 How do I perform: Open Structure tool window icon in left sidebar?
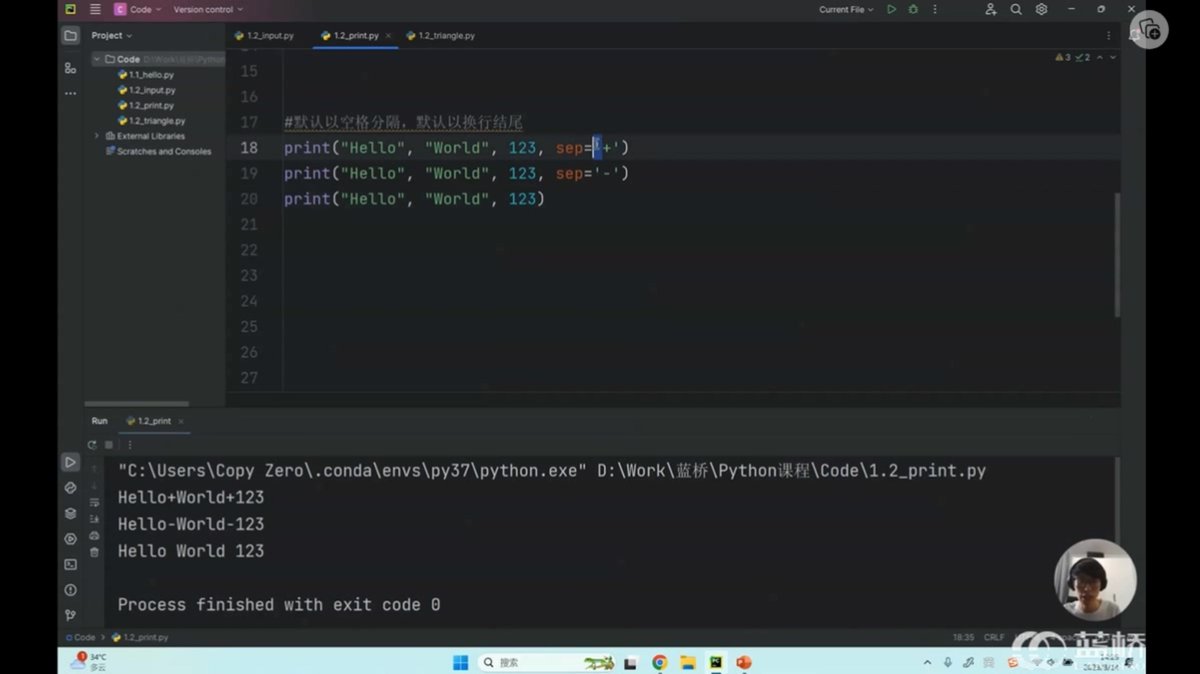tap(70, 68)
